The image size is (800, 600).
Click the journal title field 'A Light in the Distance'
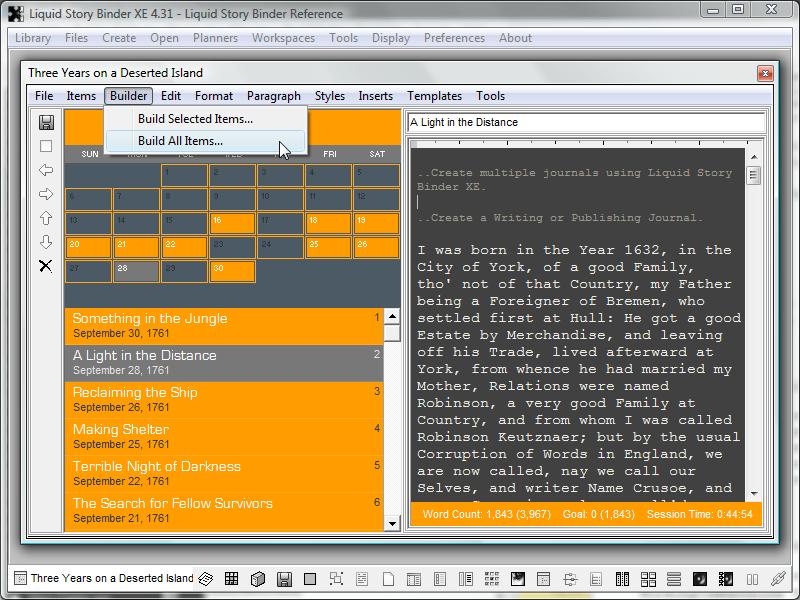(585, 122)
